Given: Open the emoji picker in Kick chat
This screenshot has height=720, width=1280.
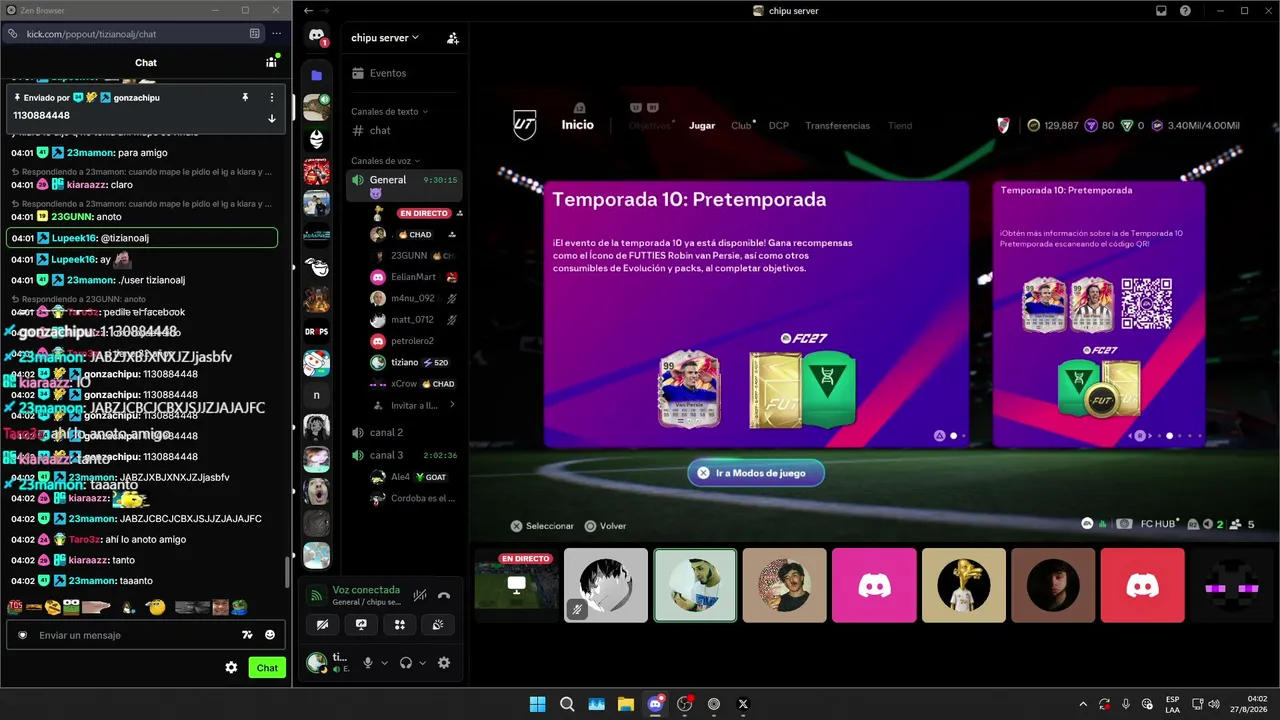Looking at the screenshot, I should coord(270,635).
